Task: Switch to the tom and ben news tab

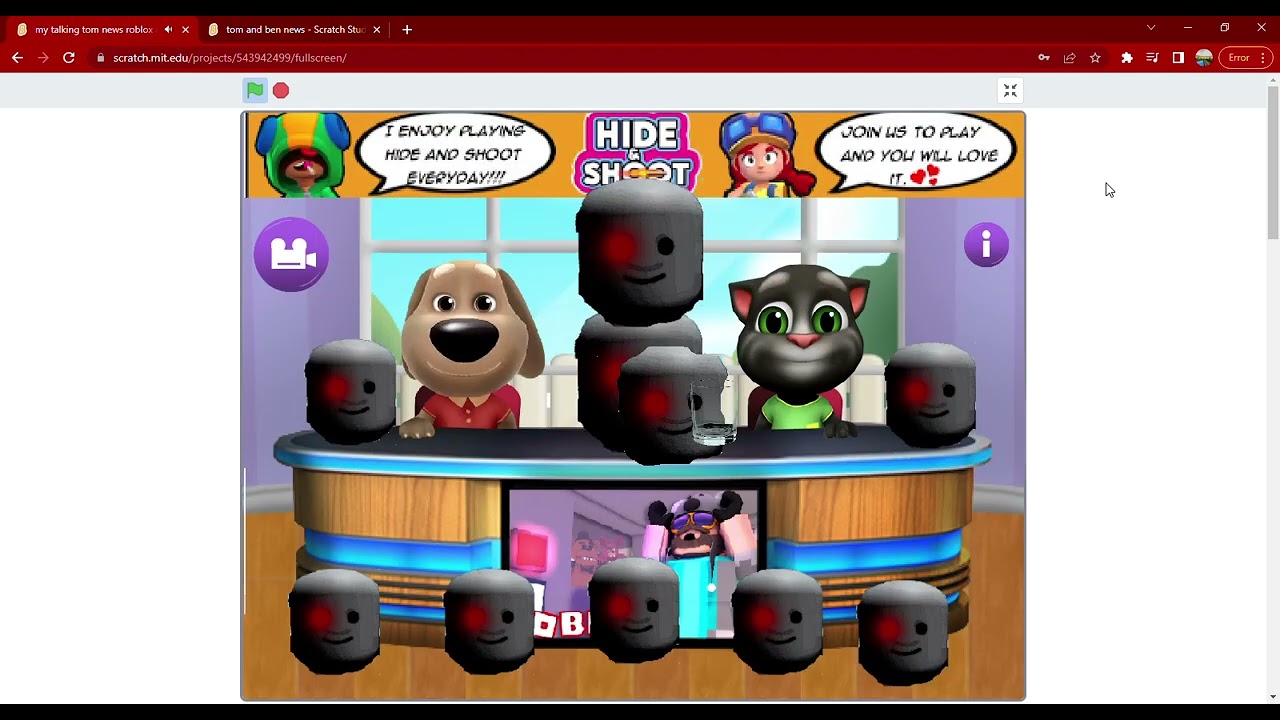Action: click(294, 30)
